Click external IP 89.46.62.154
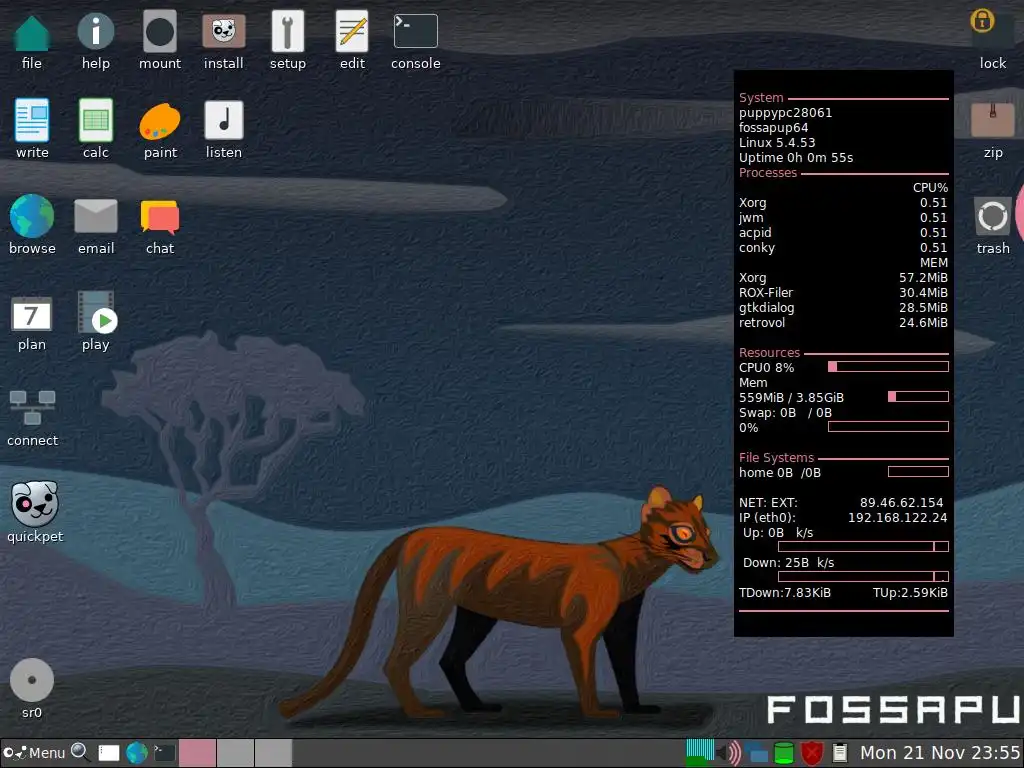1024x768 pixels. [x=901, y=502]
